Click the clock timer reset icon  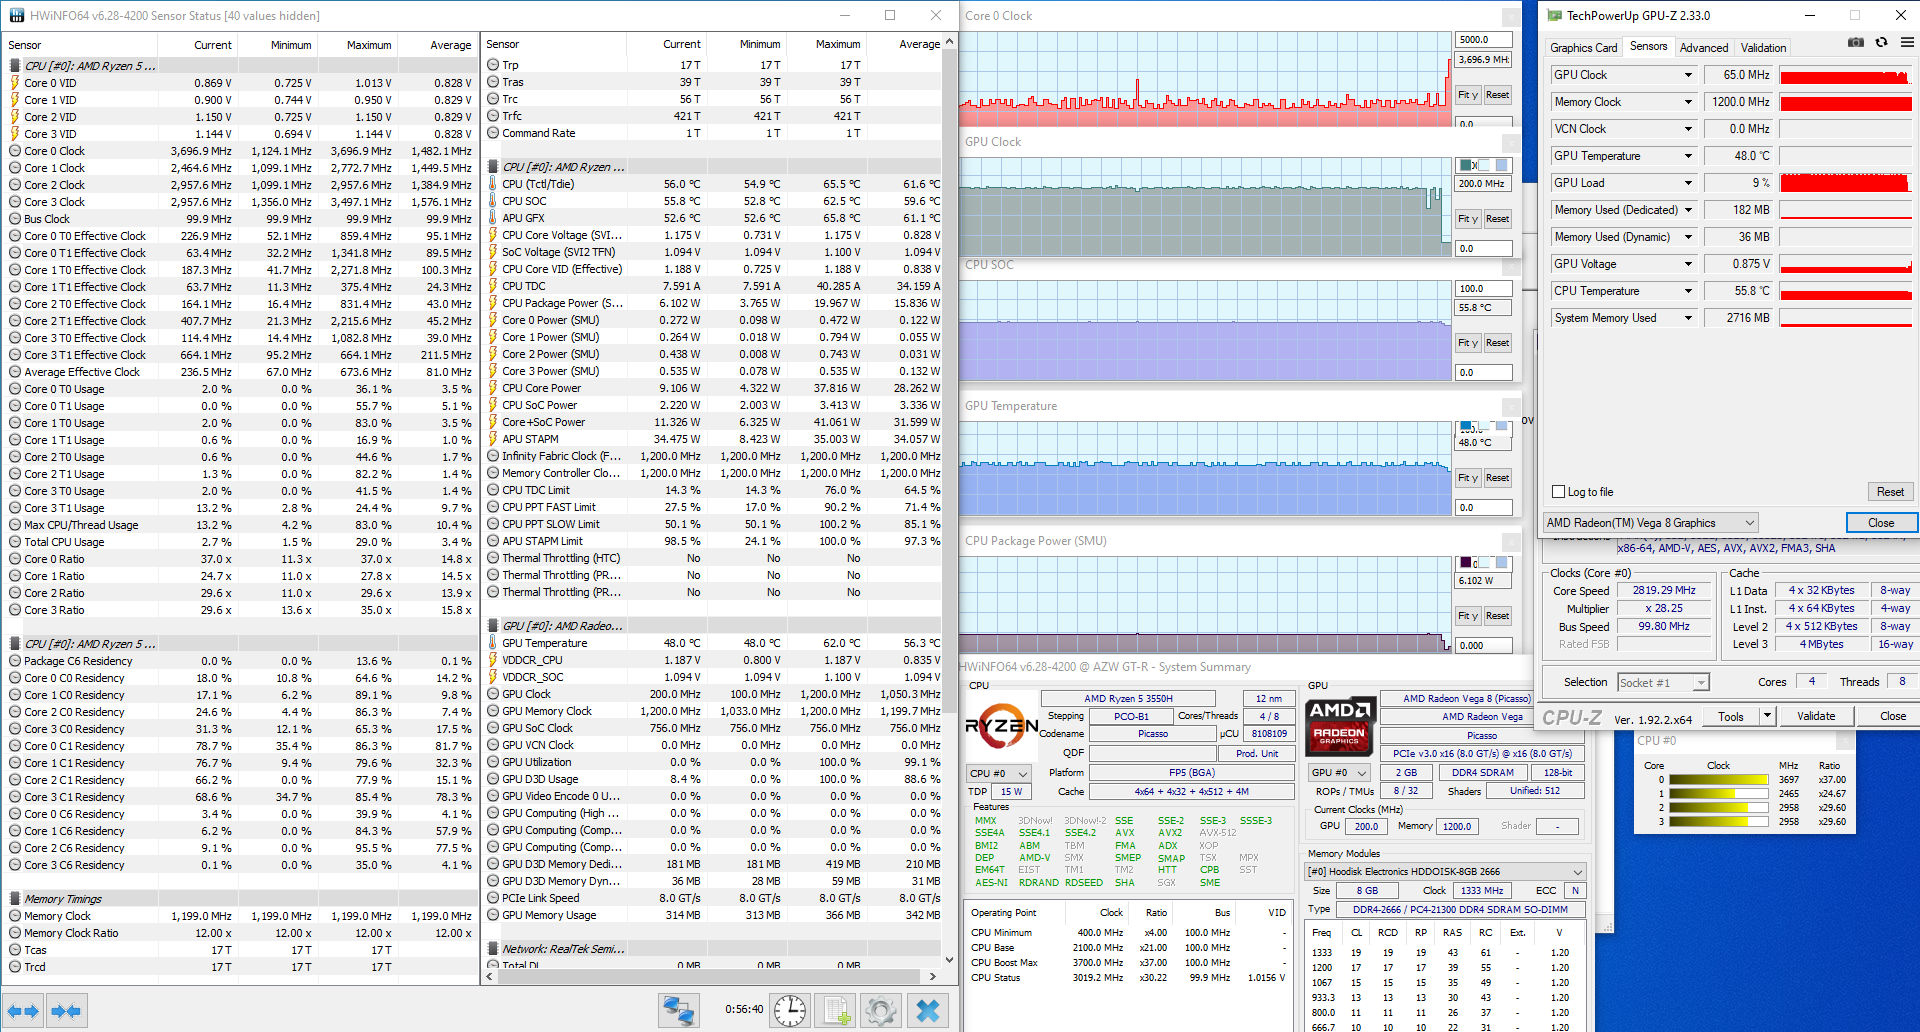tap(790, 1011)
